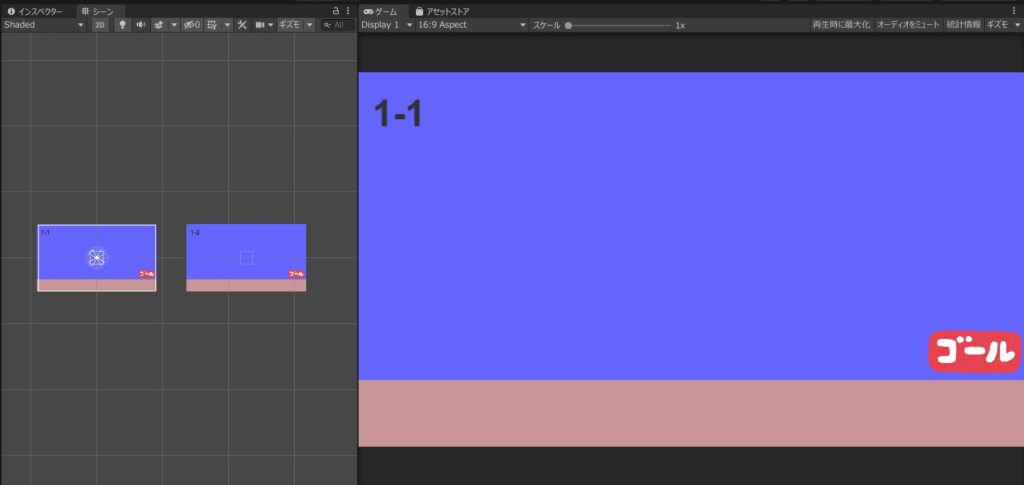Click the square camera gizmo in stage 1-2
This screenshot has height=485, width=1024.
(246, 258)
